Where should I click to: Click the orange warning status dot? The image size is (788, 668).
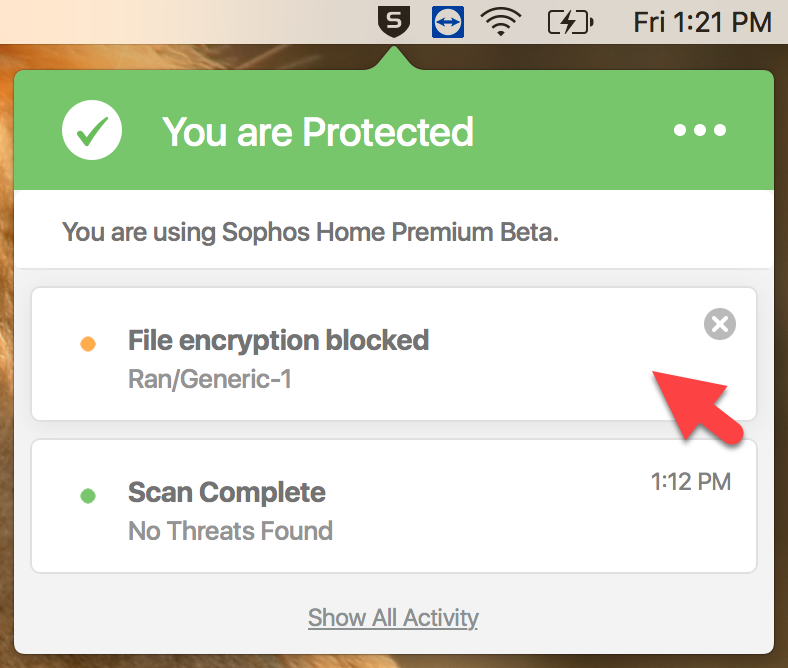pyautogui.click(x=88, y=345)
